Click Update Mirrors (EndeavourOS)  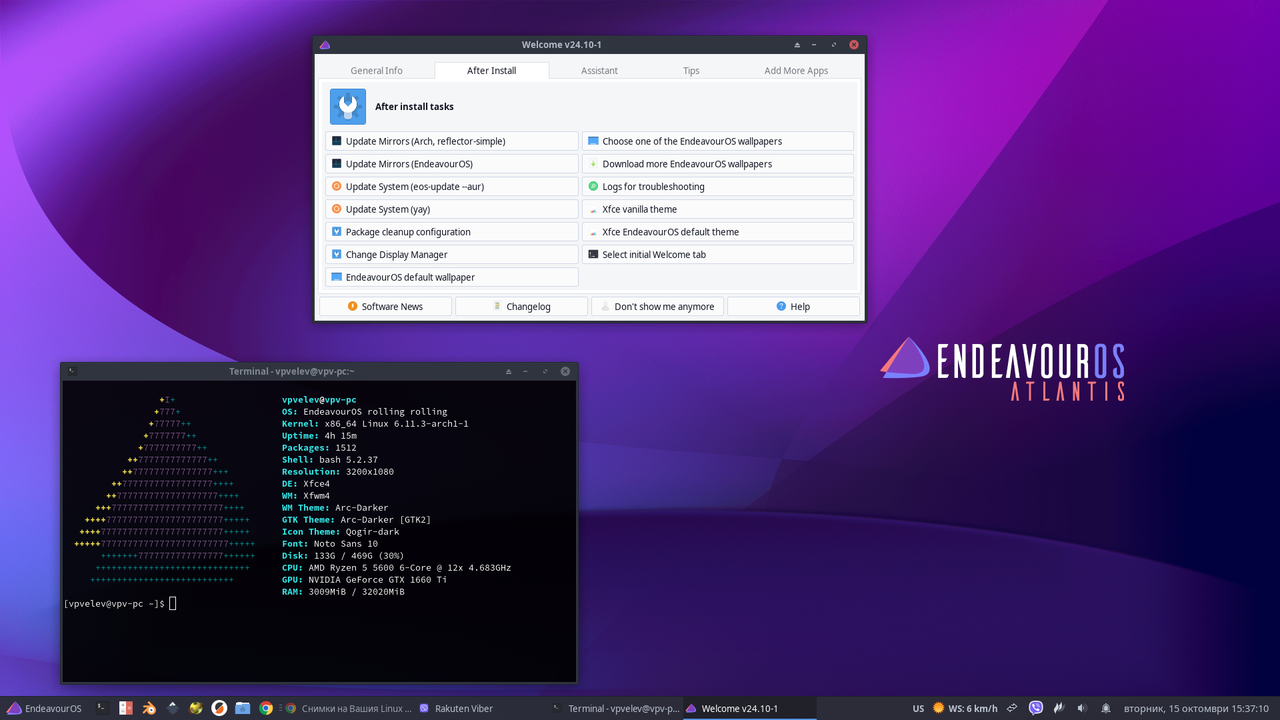(x=452, y=164)
